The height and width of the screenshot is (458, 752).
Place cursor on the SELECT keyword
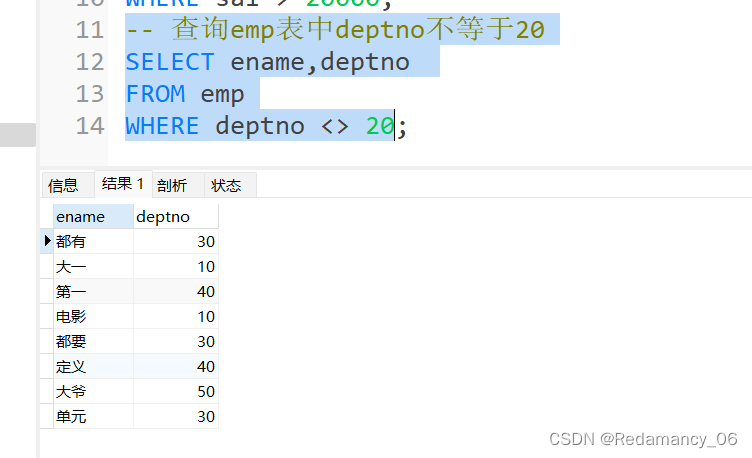point(170,62)
